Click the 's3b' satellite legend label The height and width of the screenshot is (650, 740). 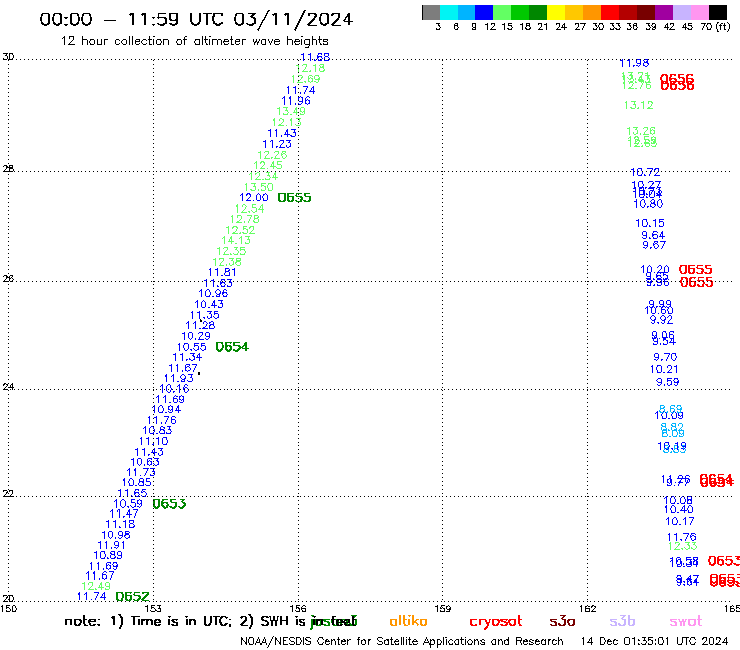(x=622, y=621)
